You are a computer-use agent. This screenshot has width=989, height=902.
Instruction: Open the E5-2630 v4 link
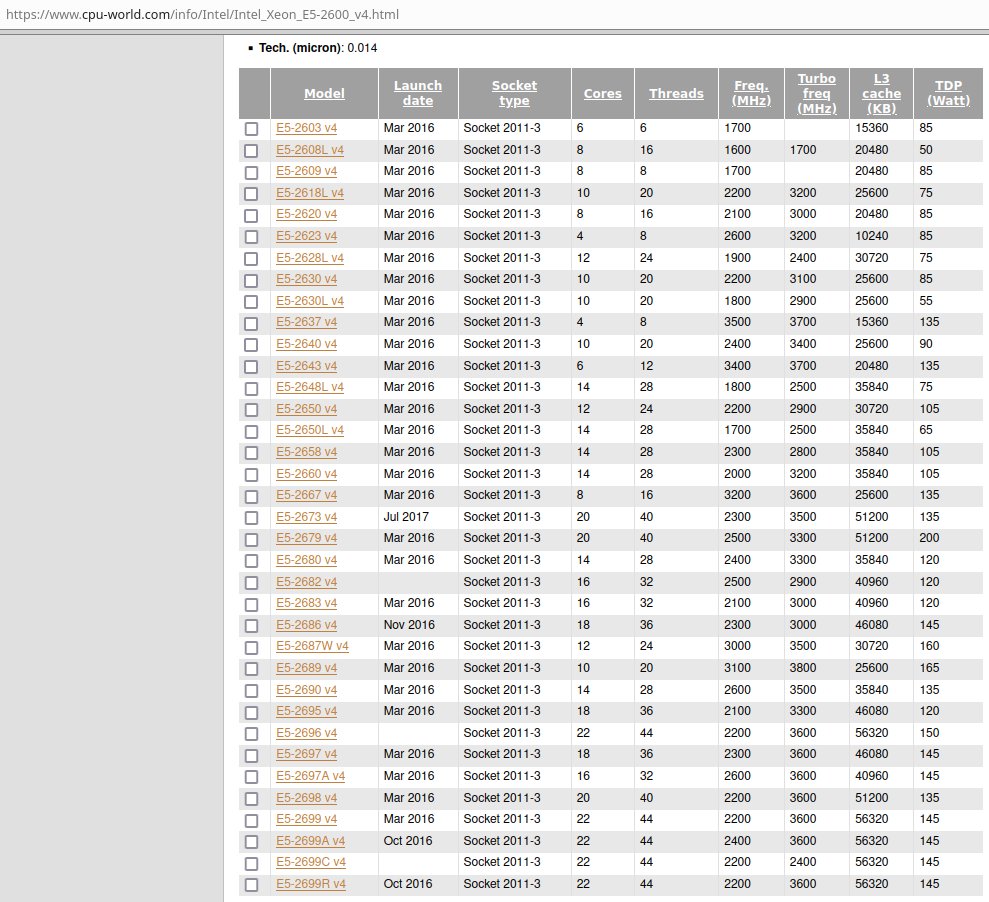pos(307,279)
